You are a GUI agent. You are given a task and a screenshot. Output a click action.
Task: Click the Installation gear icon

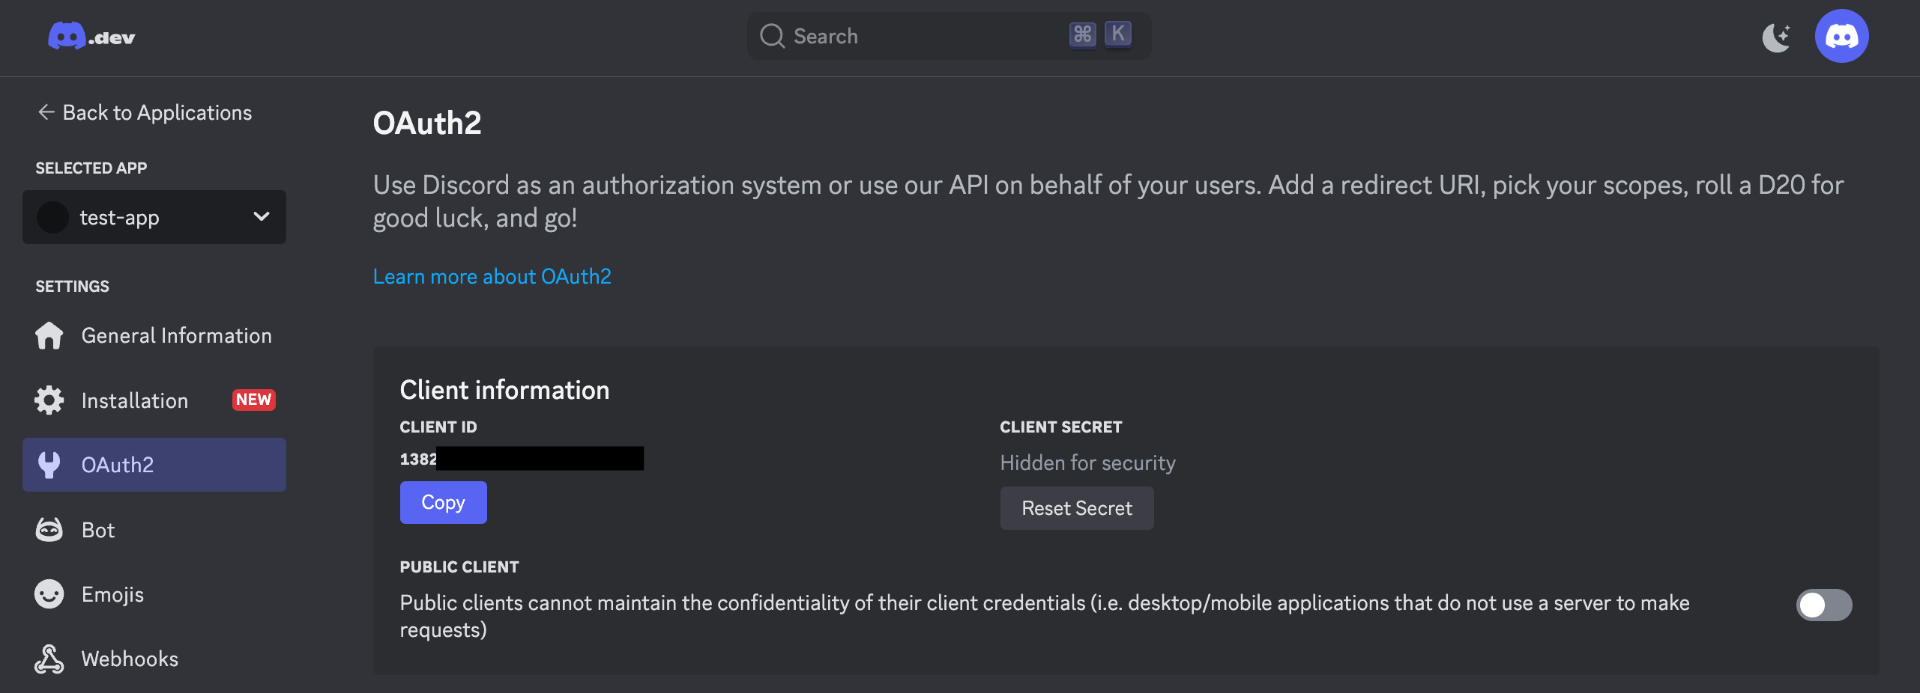(x=49, y=400)
